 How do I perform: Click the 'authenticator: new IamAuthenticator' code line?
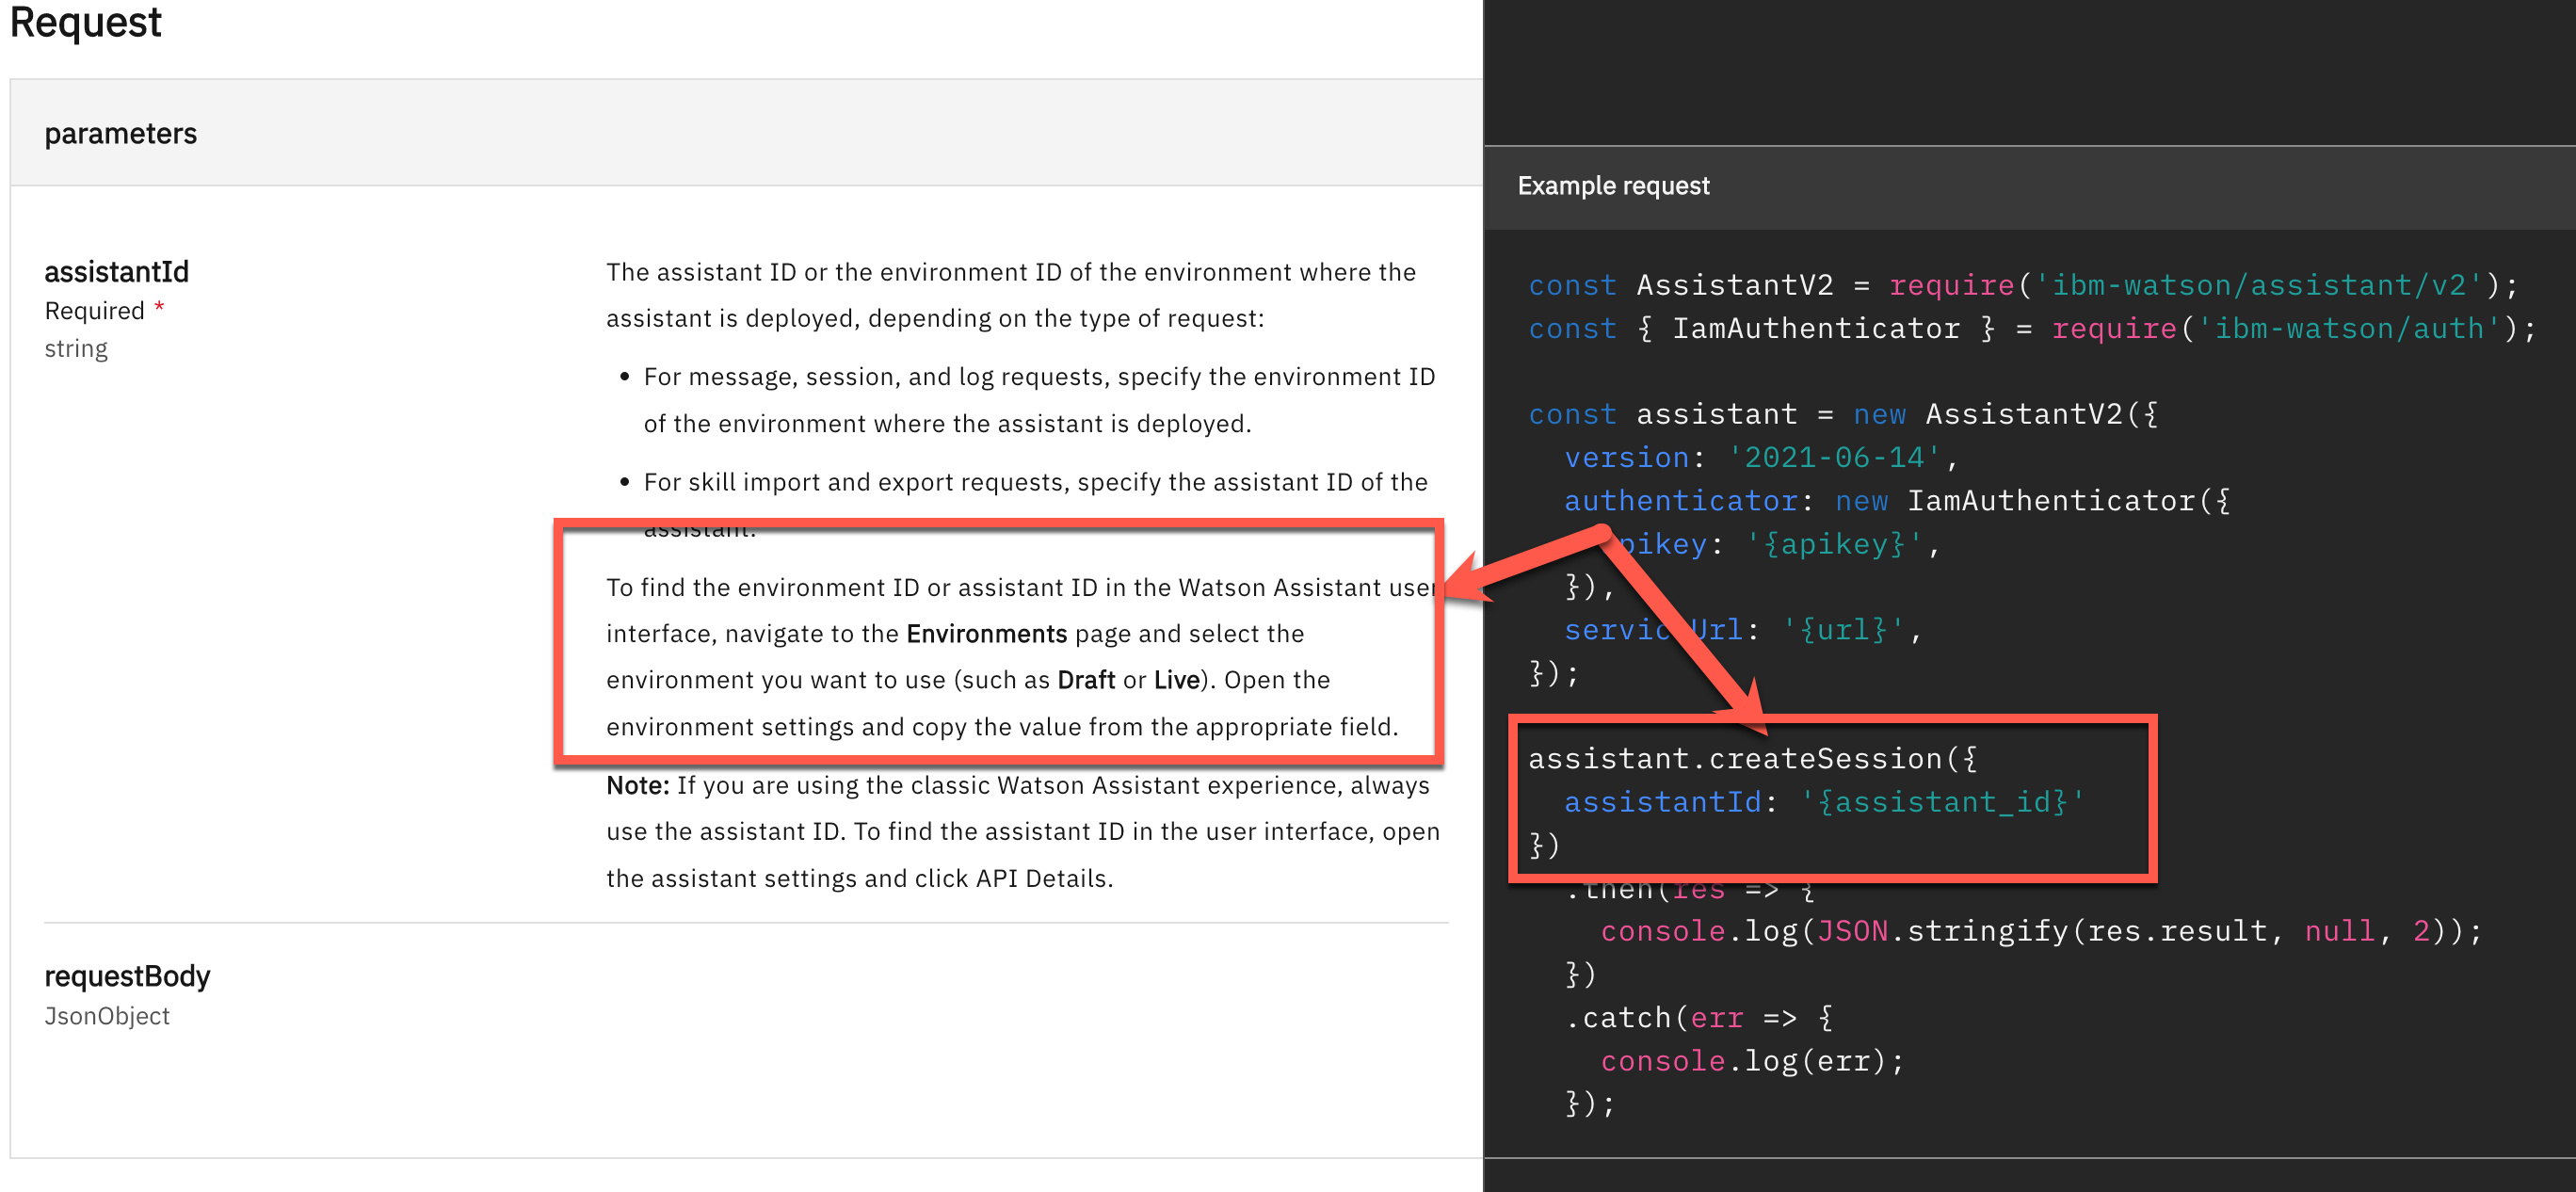coord(1896,501)
